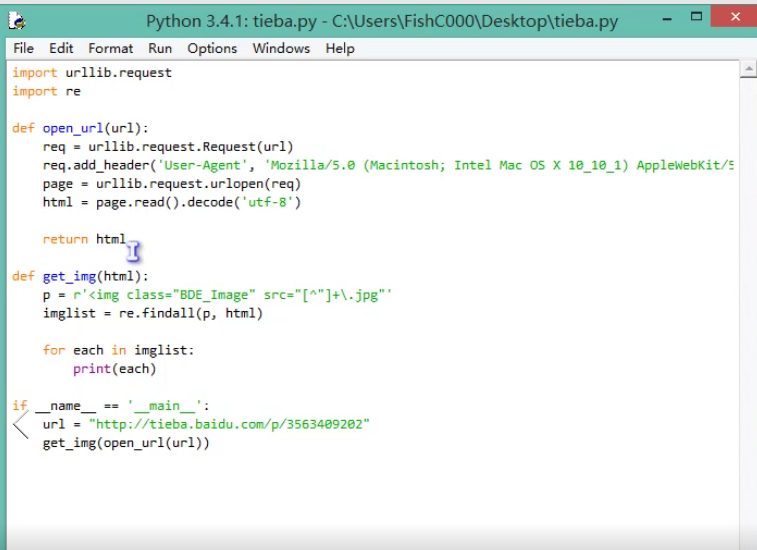Place cursor on the 'import urllib.request' line

(92, 73)
